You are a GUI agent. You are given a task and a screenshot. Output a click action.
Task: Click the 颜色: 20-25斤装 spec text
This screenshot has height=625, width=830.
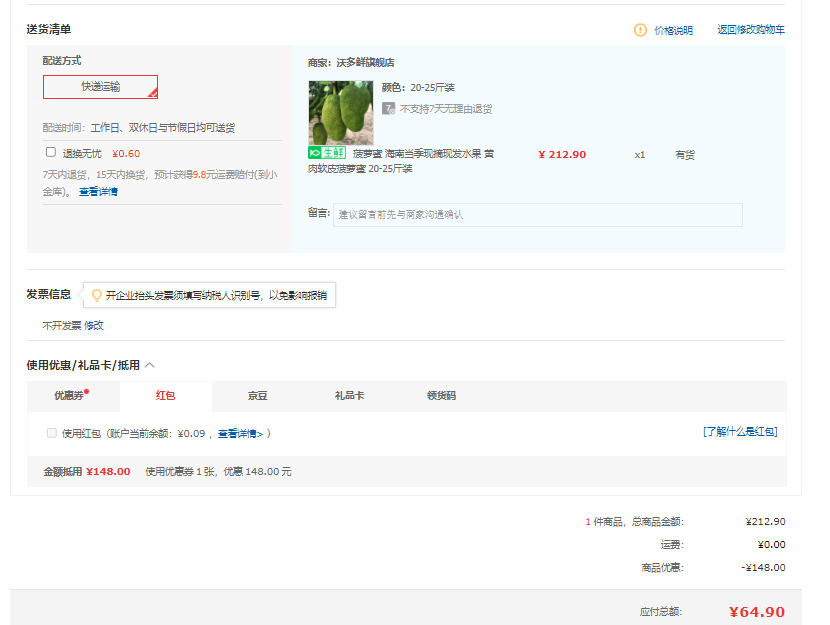tap(418, 87)
